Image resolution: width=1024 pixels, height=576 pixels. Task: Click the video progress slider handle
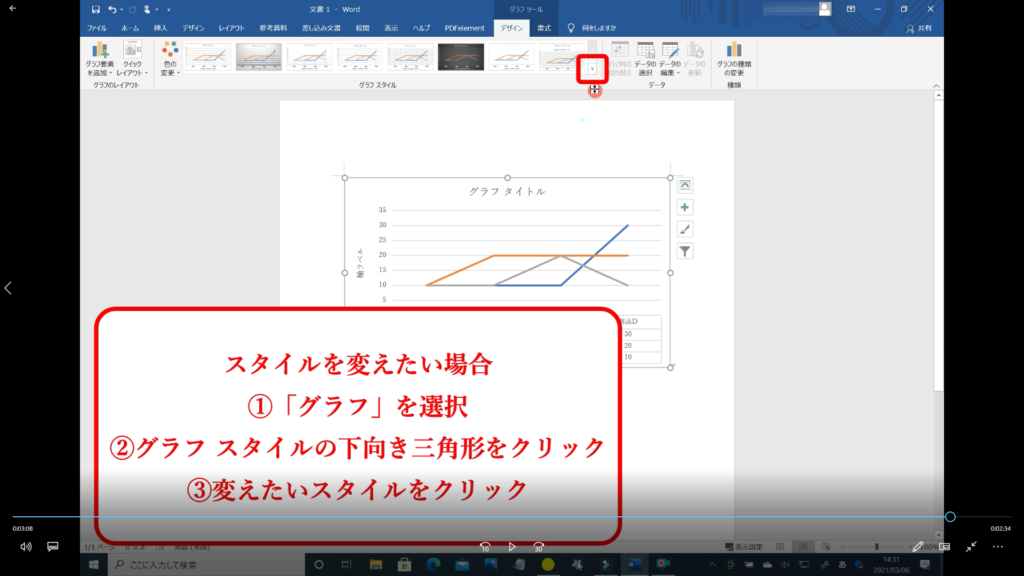(x=950, y=517)
